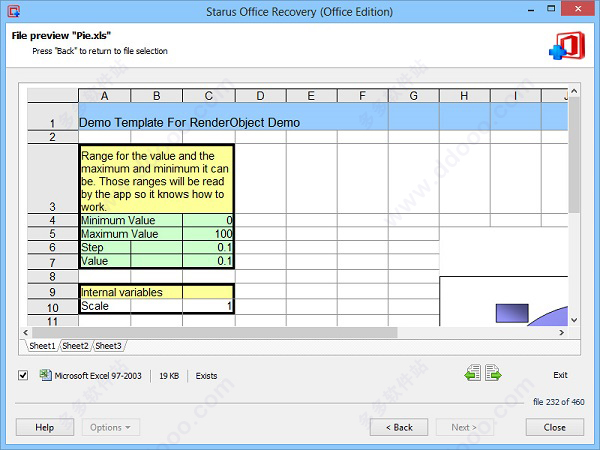Go to previous step with Back button
The height and width of the screenshot is (450, 600).
[399, 427]
